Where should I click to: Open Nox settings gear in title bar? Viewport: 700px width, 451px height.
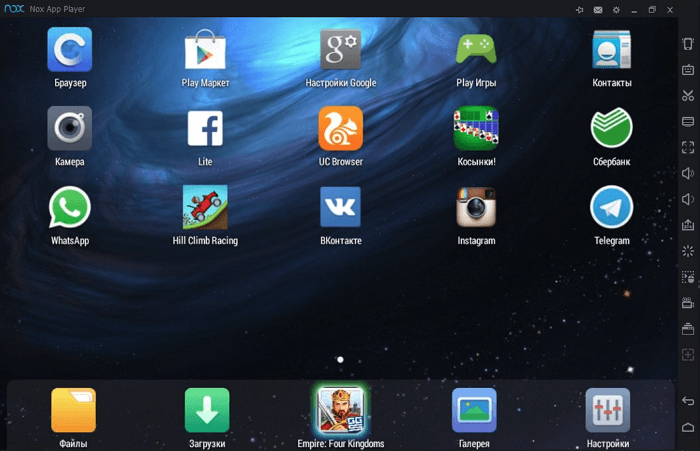[x=616, y=9]
